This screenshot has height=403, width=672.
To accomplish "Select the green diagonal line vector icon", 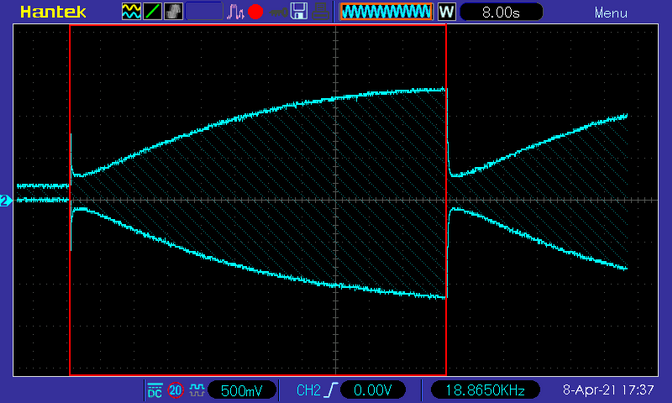I will tap(152, 11).
